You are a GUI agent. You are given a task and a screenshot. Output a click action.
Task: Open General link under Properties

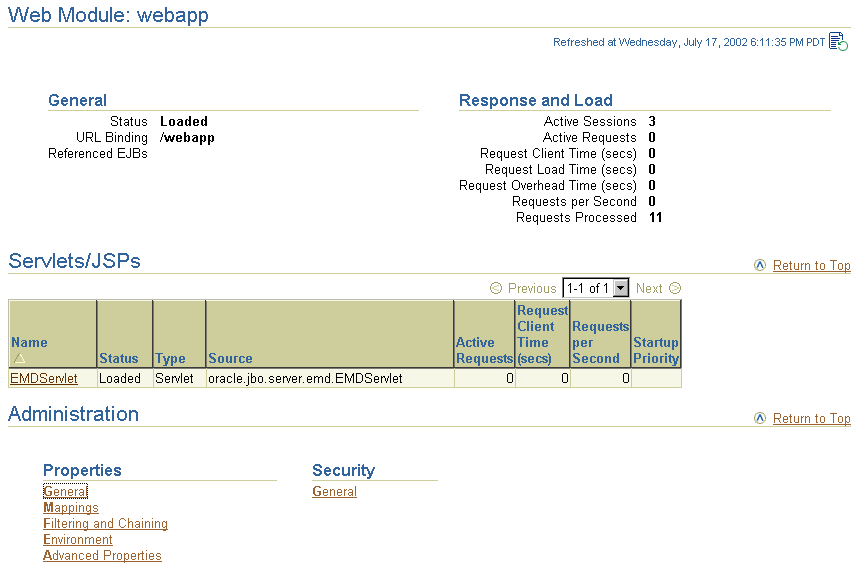tap(65, 492)
